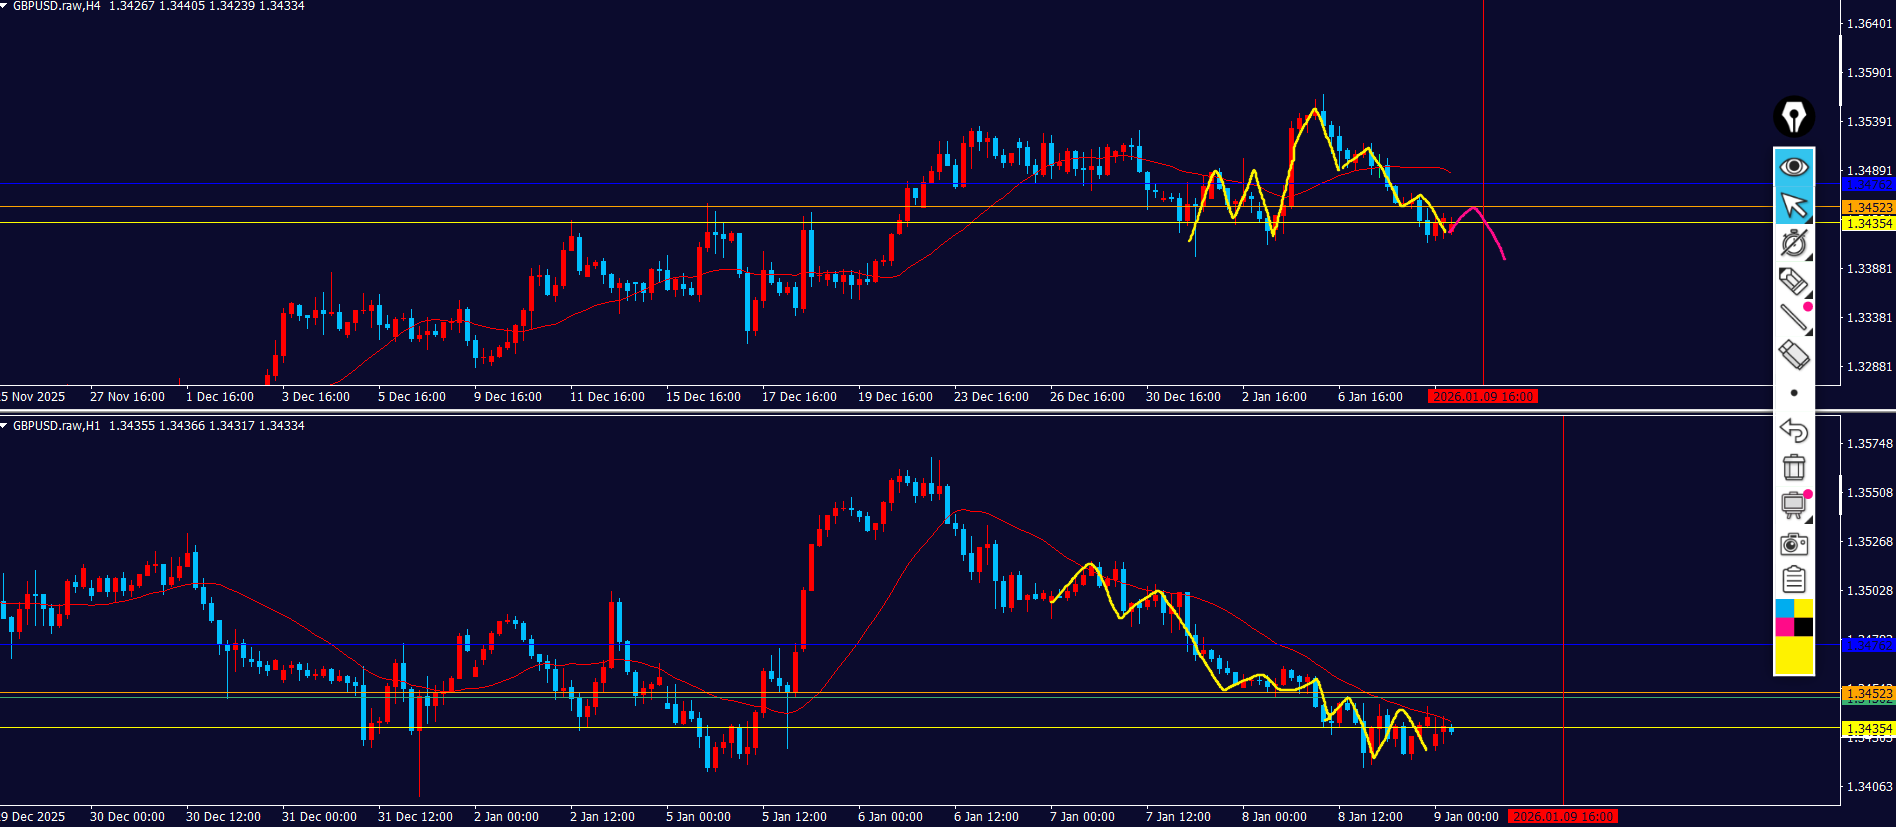Viewport: 1896px width, 827px height.
Task: Pick the cyan color swatch
Action: click(1784, 608)
